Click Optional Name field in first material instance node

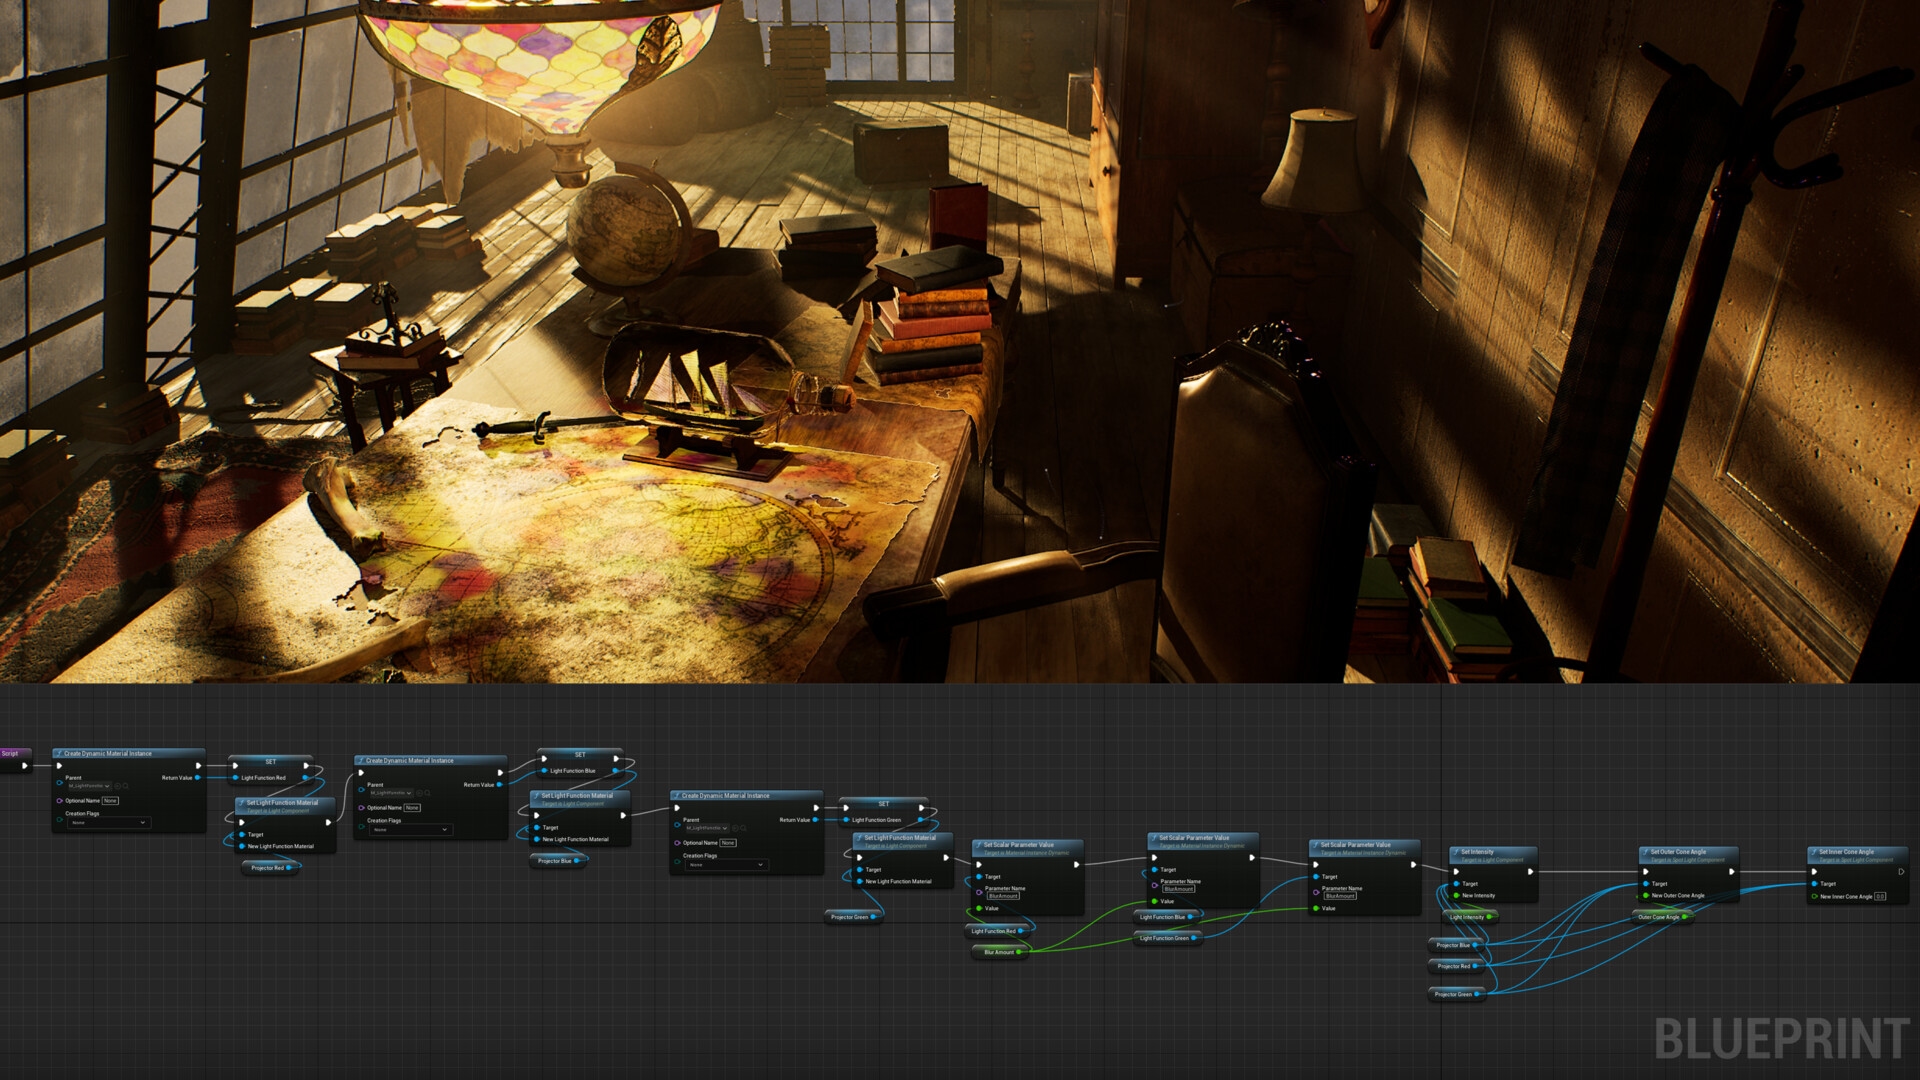click(110, 801)
